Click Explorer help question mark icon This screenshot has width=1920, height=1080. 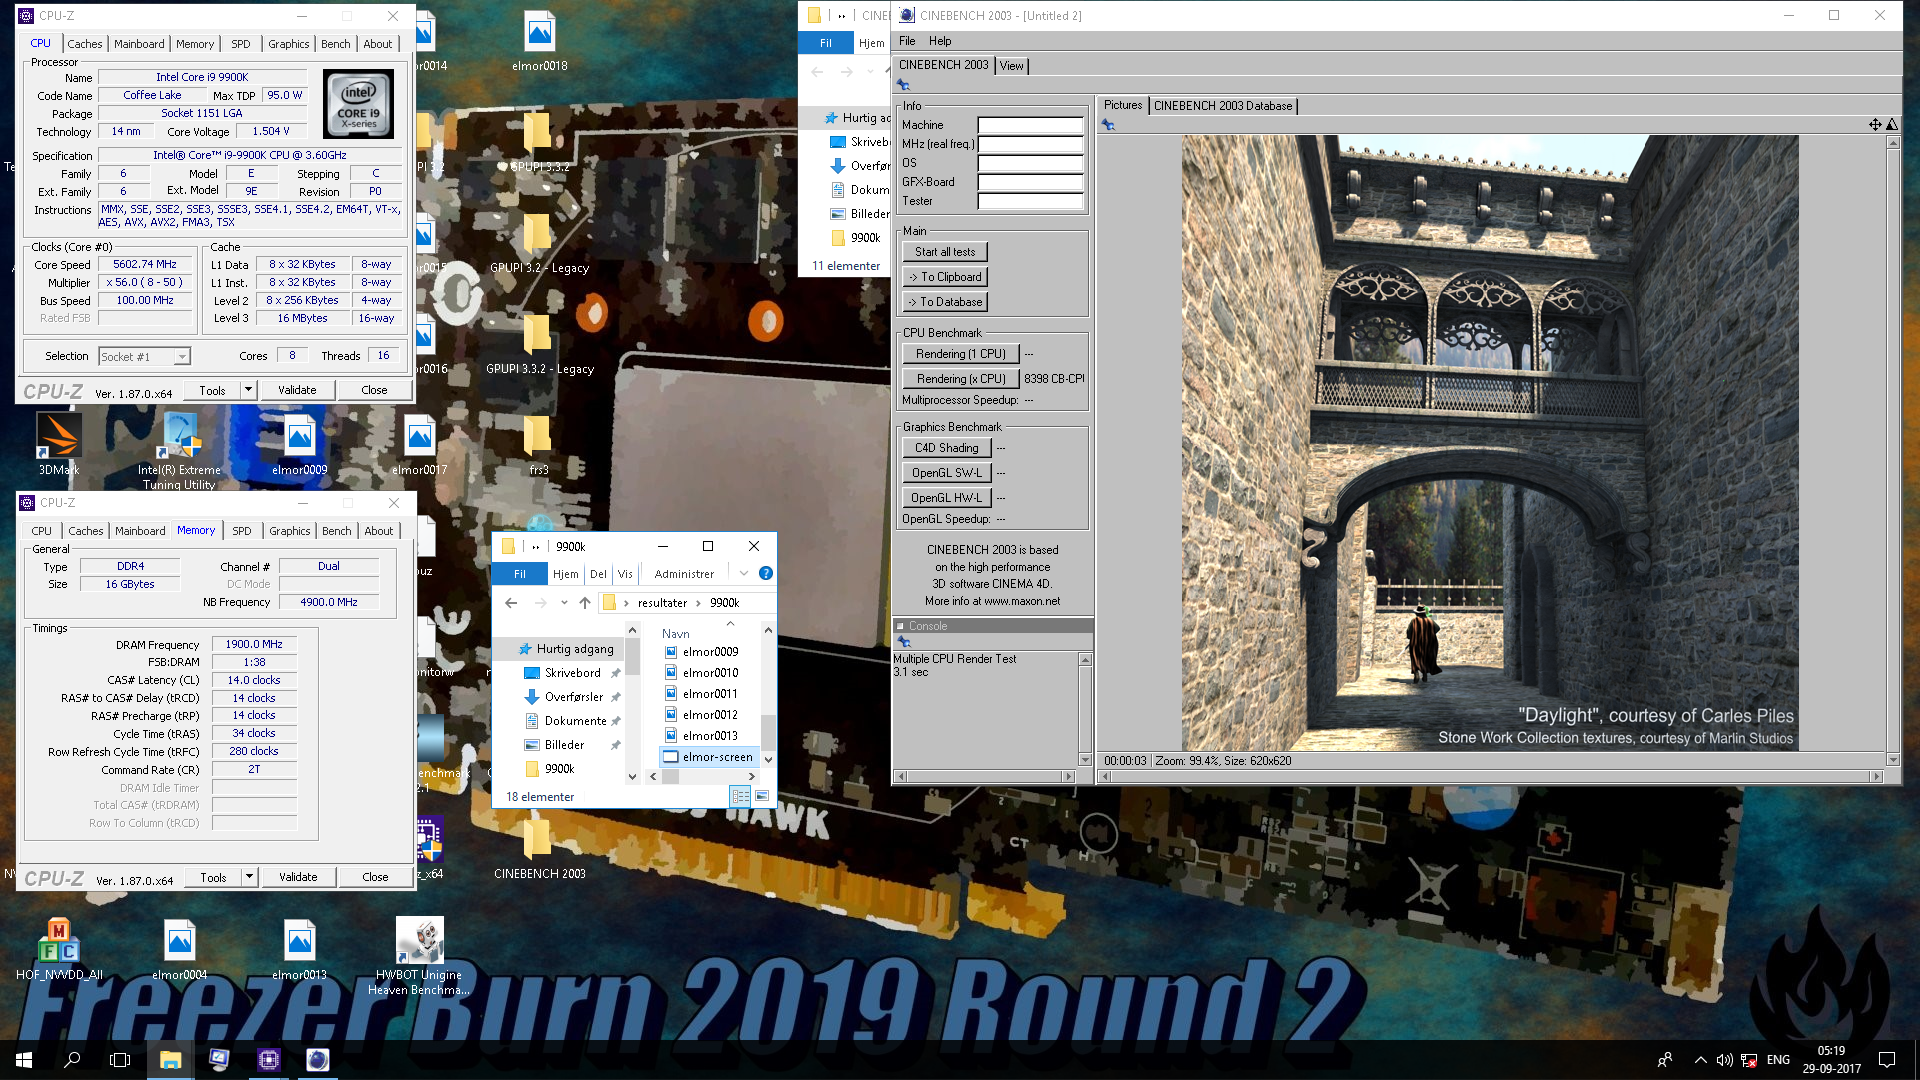[x=765, y=574]
